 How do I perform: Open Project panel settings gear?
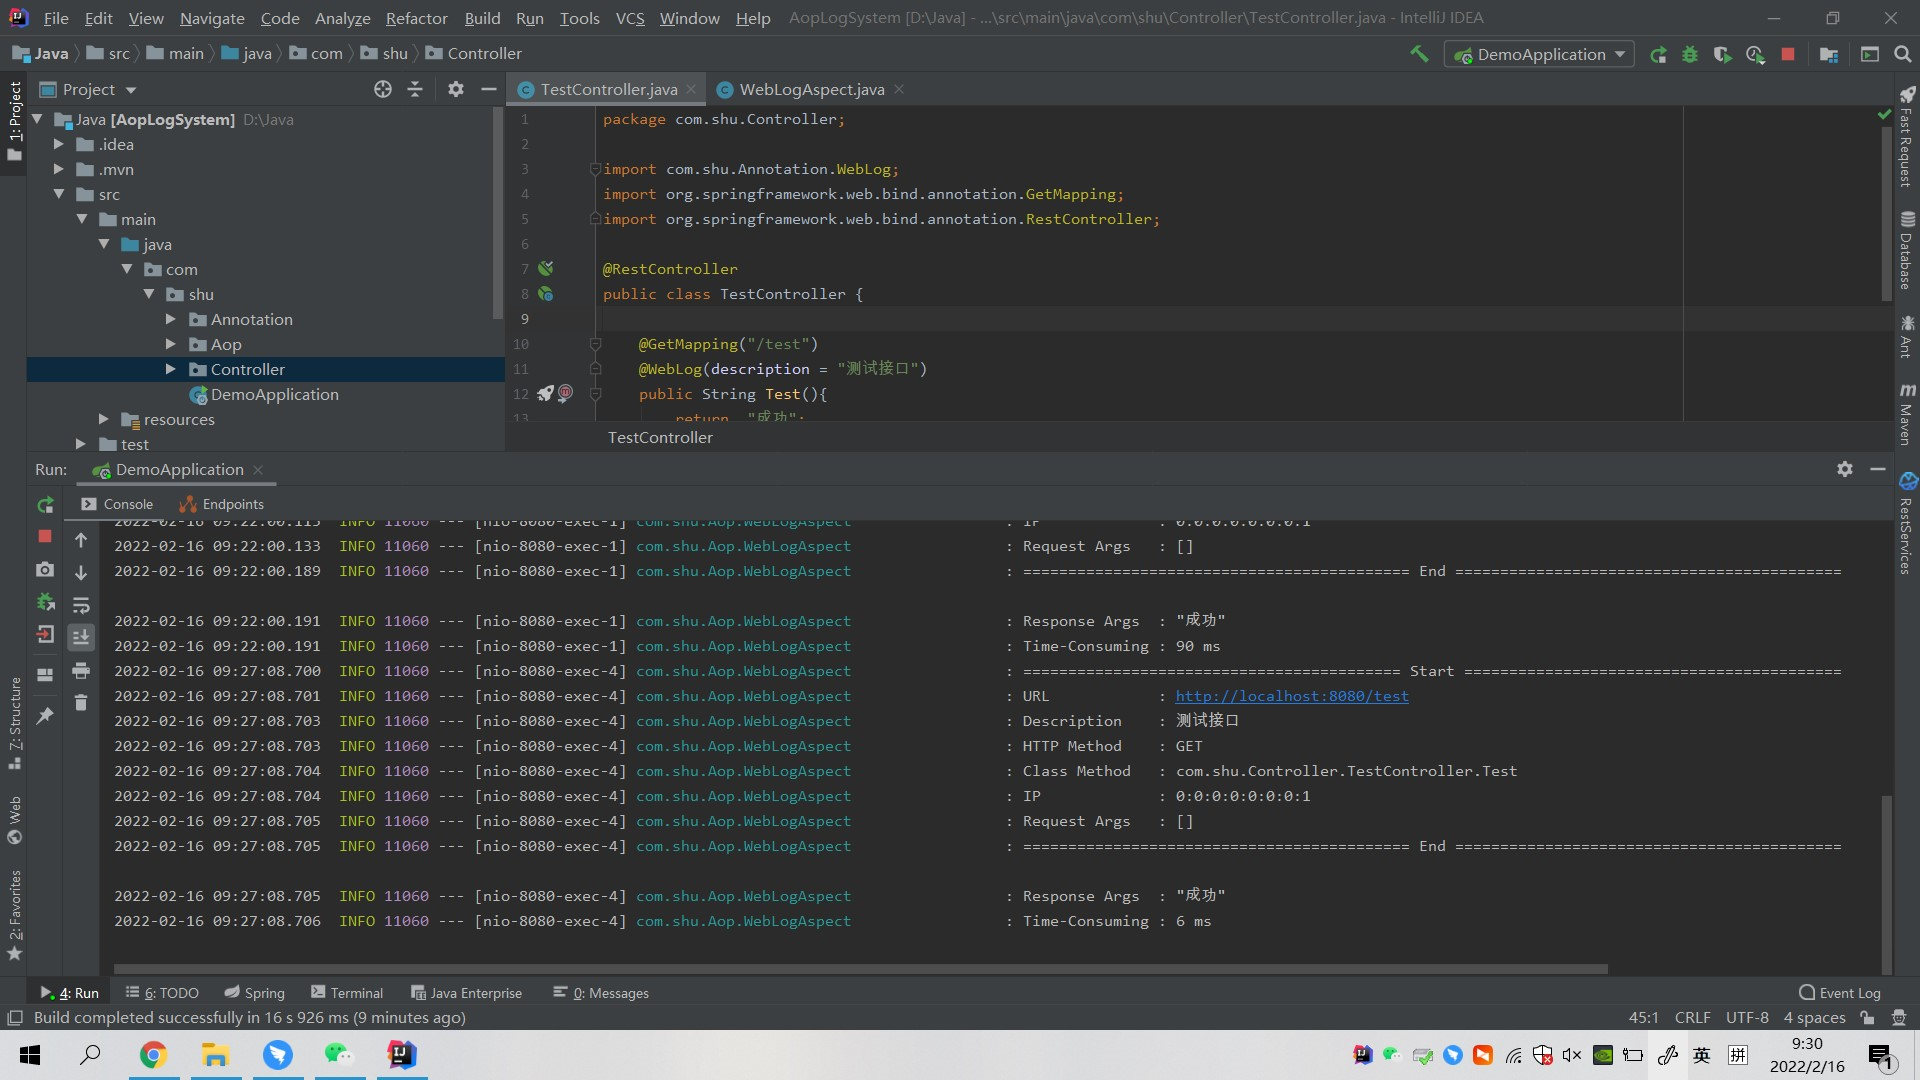456,89
